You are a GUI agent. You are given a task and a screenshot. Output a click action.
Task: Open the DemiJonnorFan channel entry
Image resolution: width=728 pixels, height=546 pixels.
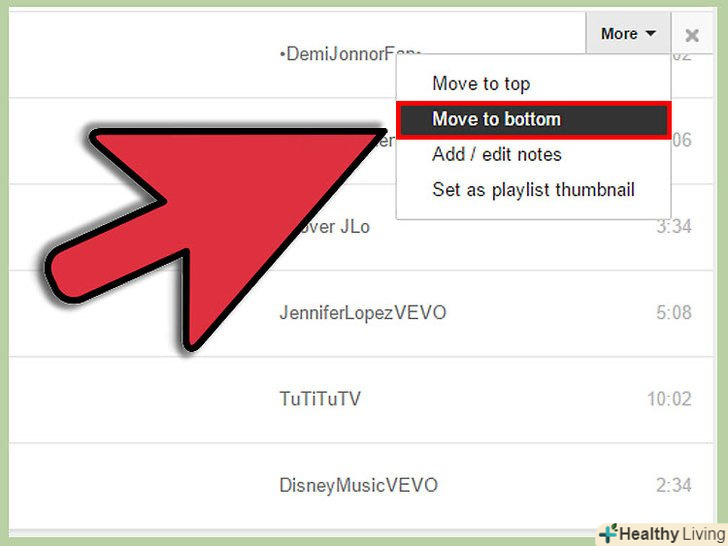tap(338, 54)
